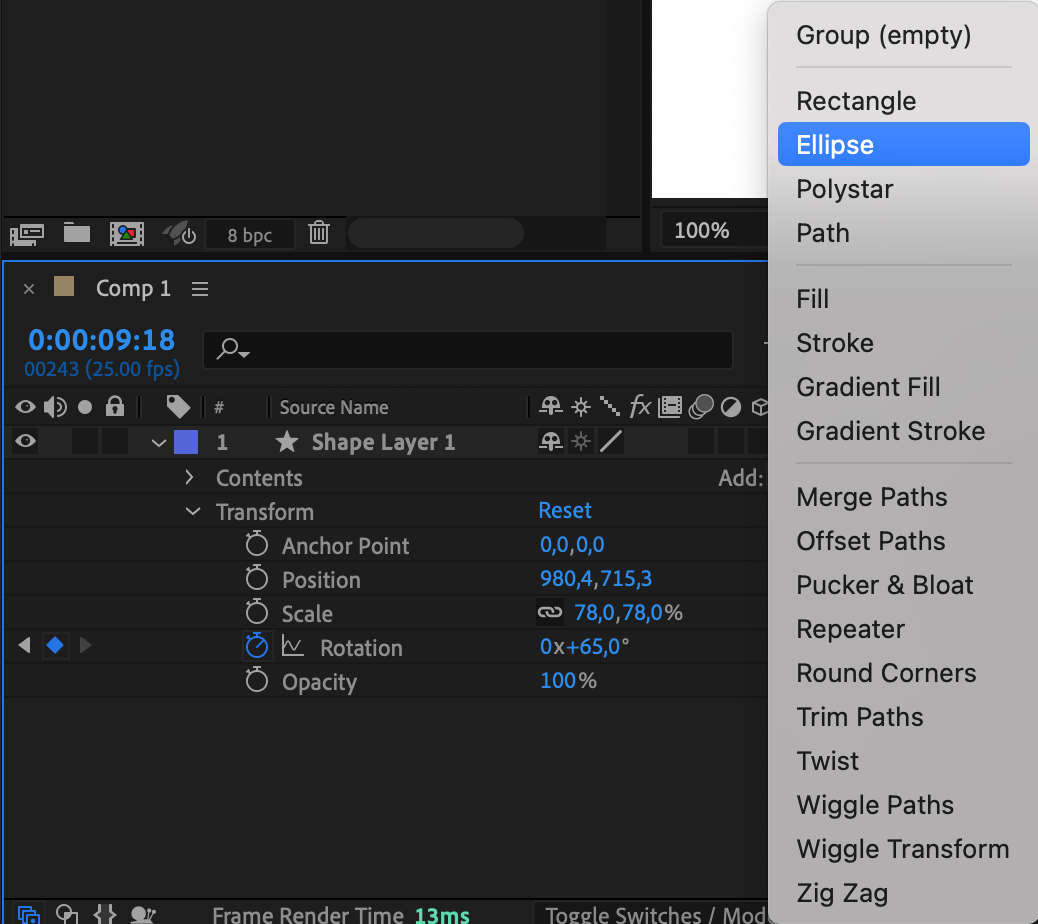This screenshot has height=924, width=1038.
Task: Select Trim Paths from the menu
Action: pyautogui.click(x=859, y=717)
